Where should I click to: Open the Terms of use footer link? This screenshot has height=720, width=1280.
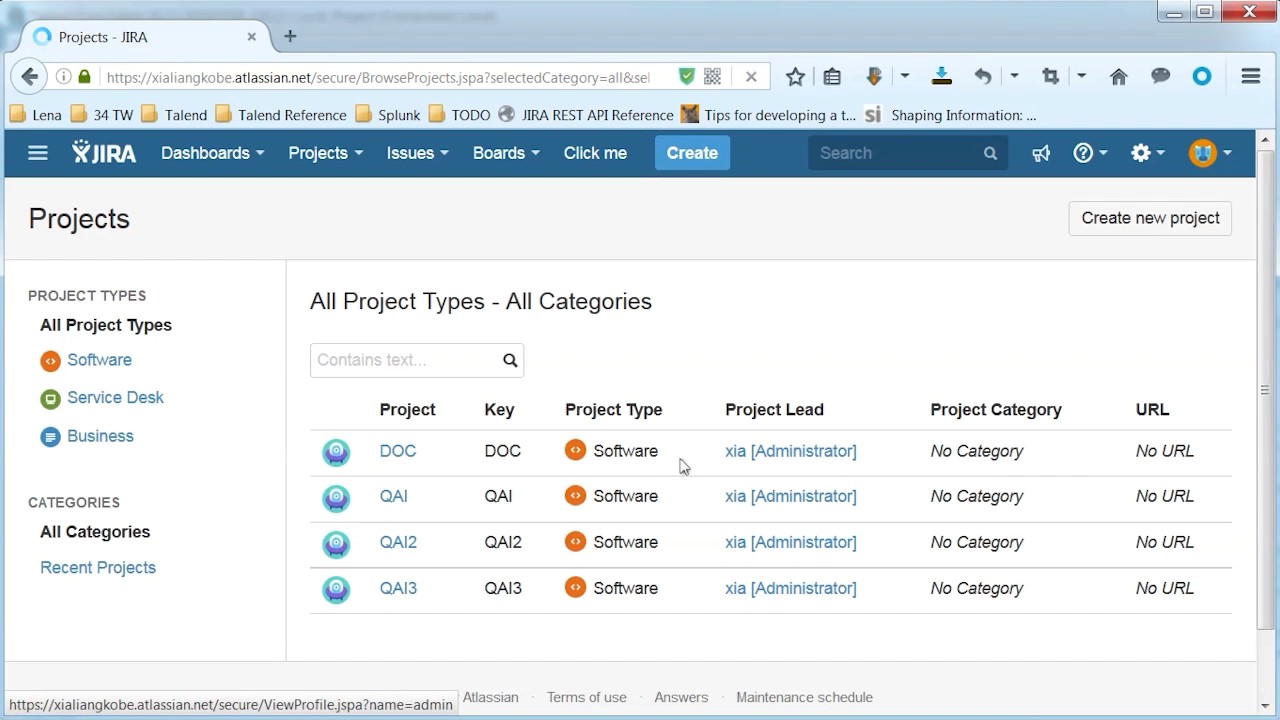tap(587, 697)
